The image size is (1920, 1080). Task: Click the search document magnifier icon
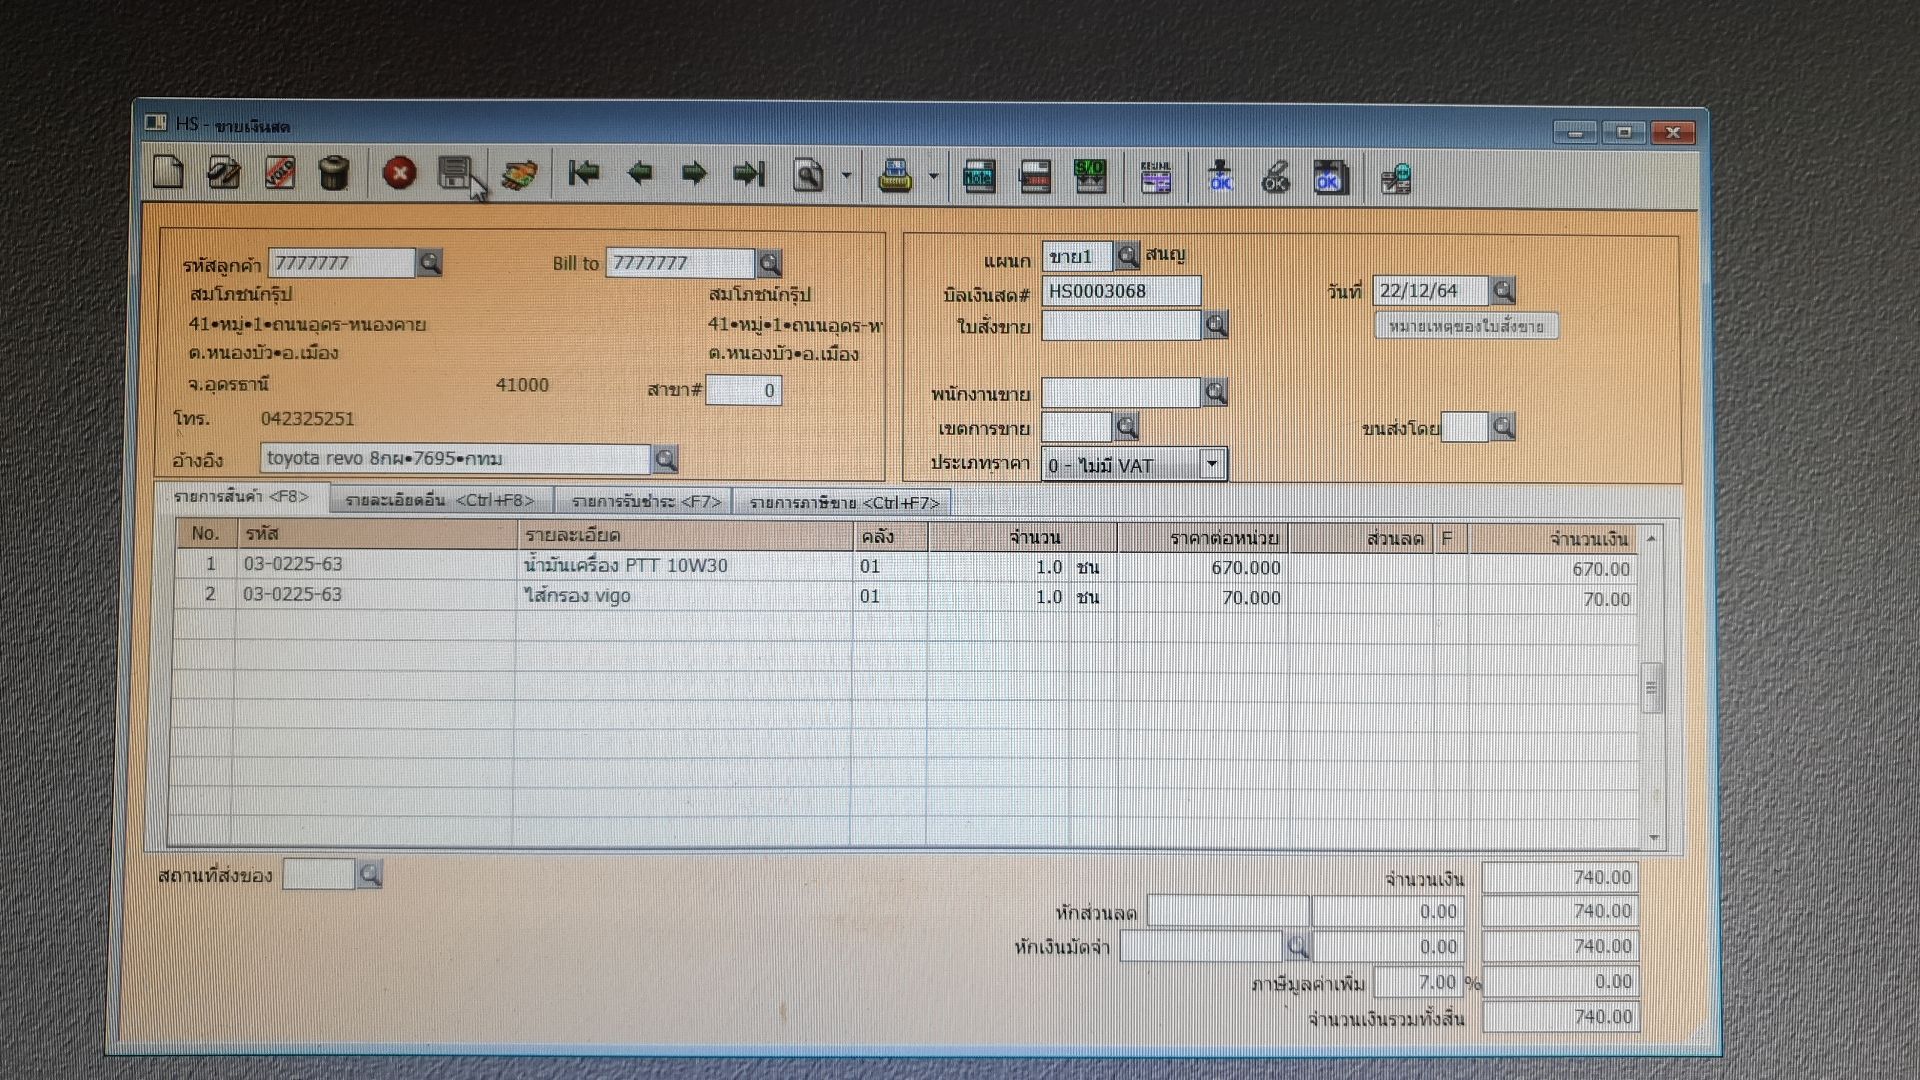pos(808,176)
